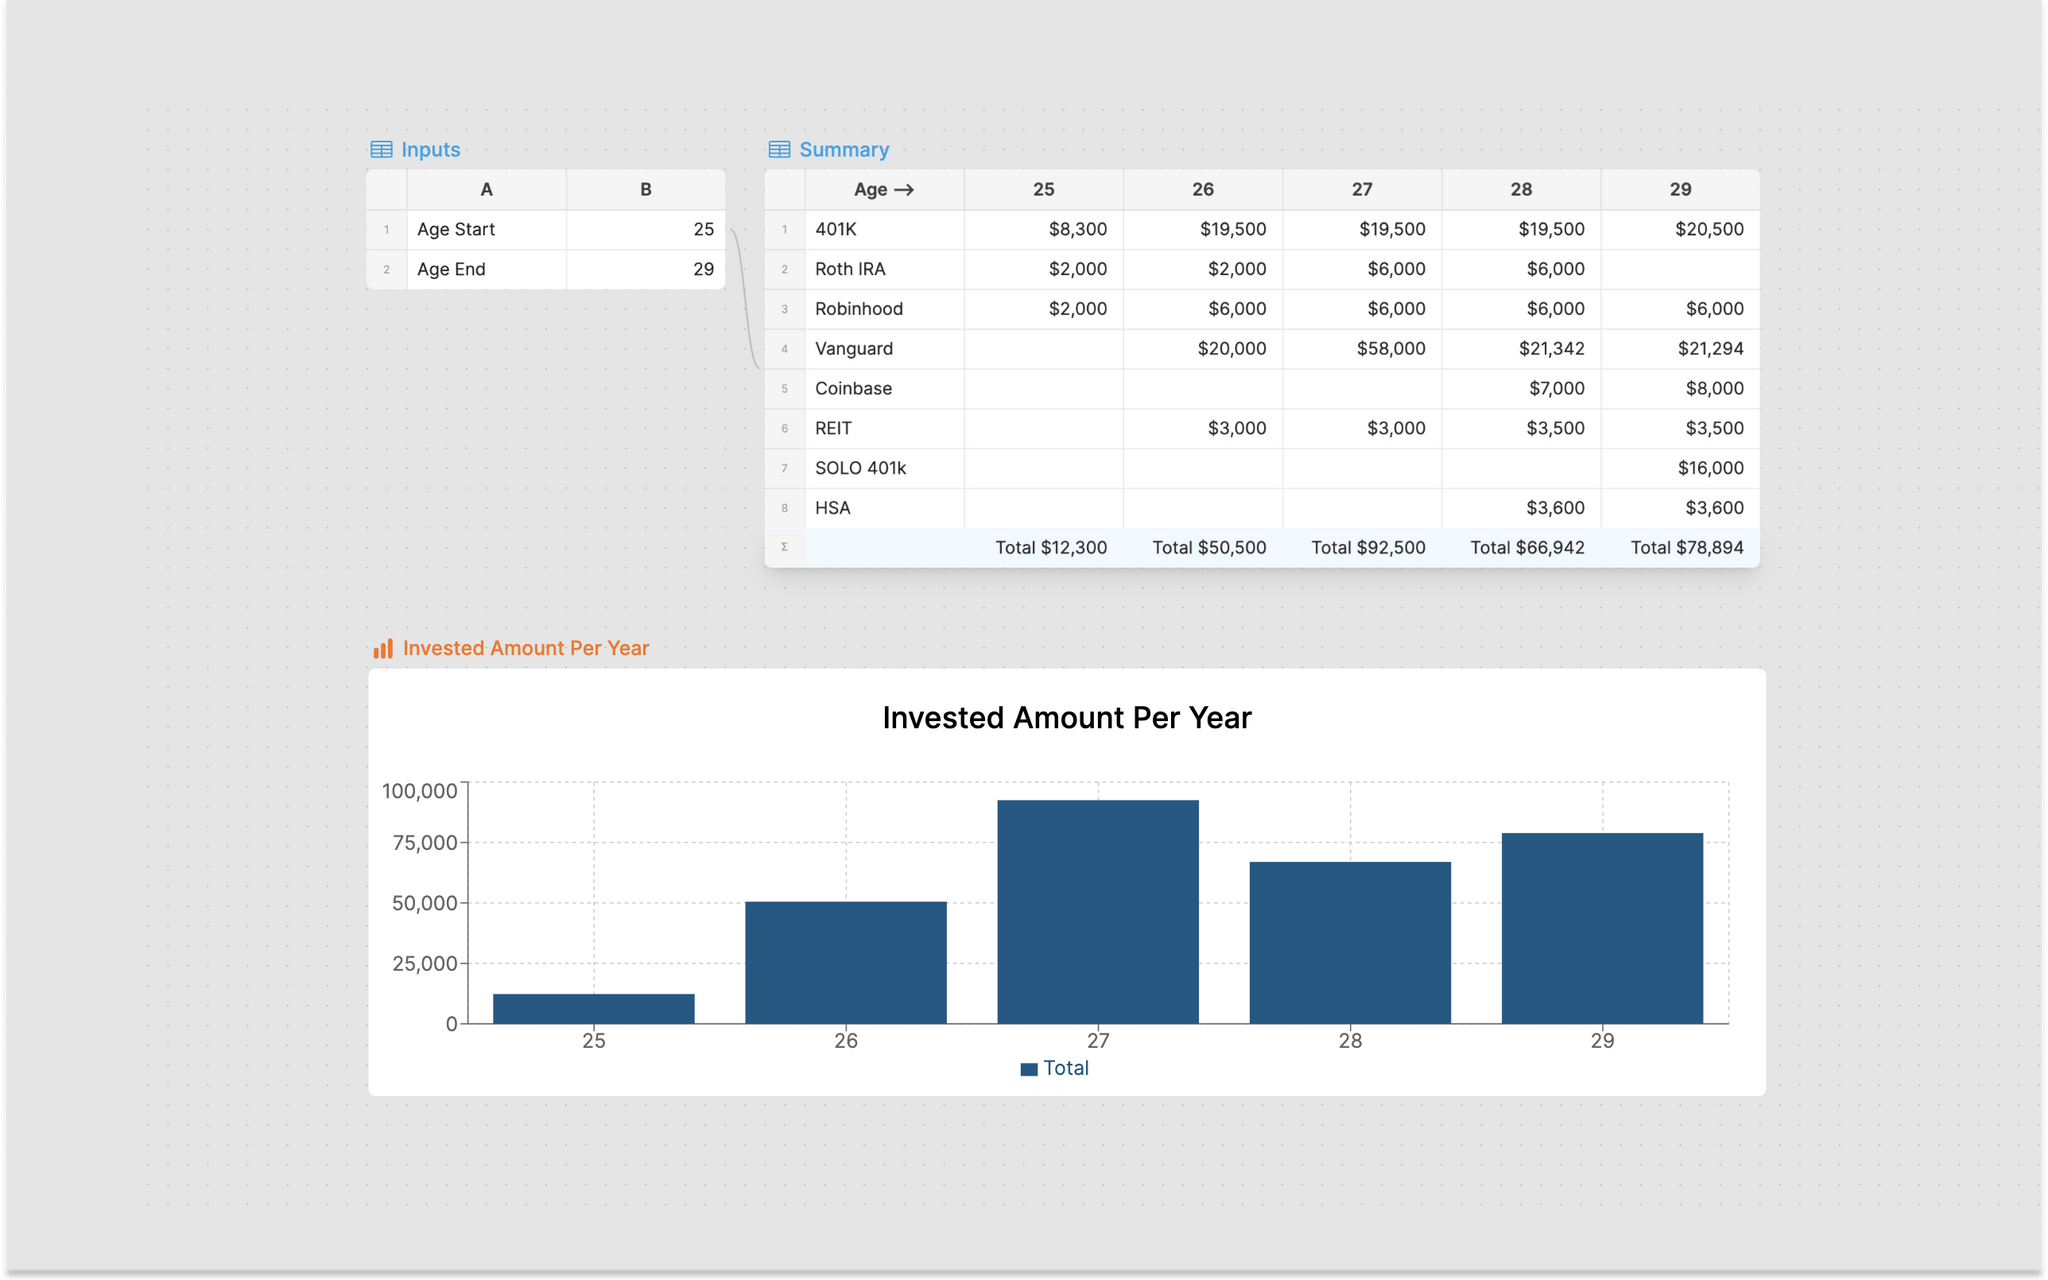Select column header 28 in Summary

1521,189
